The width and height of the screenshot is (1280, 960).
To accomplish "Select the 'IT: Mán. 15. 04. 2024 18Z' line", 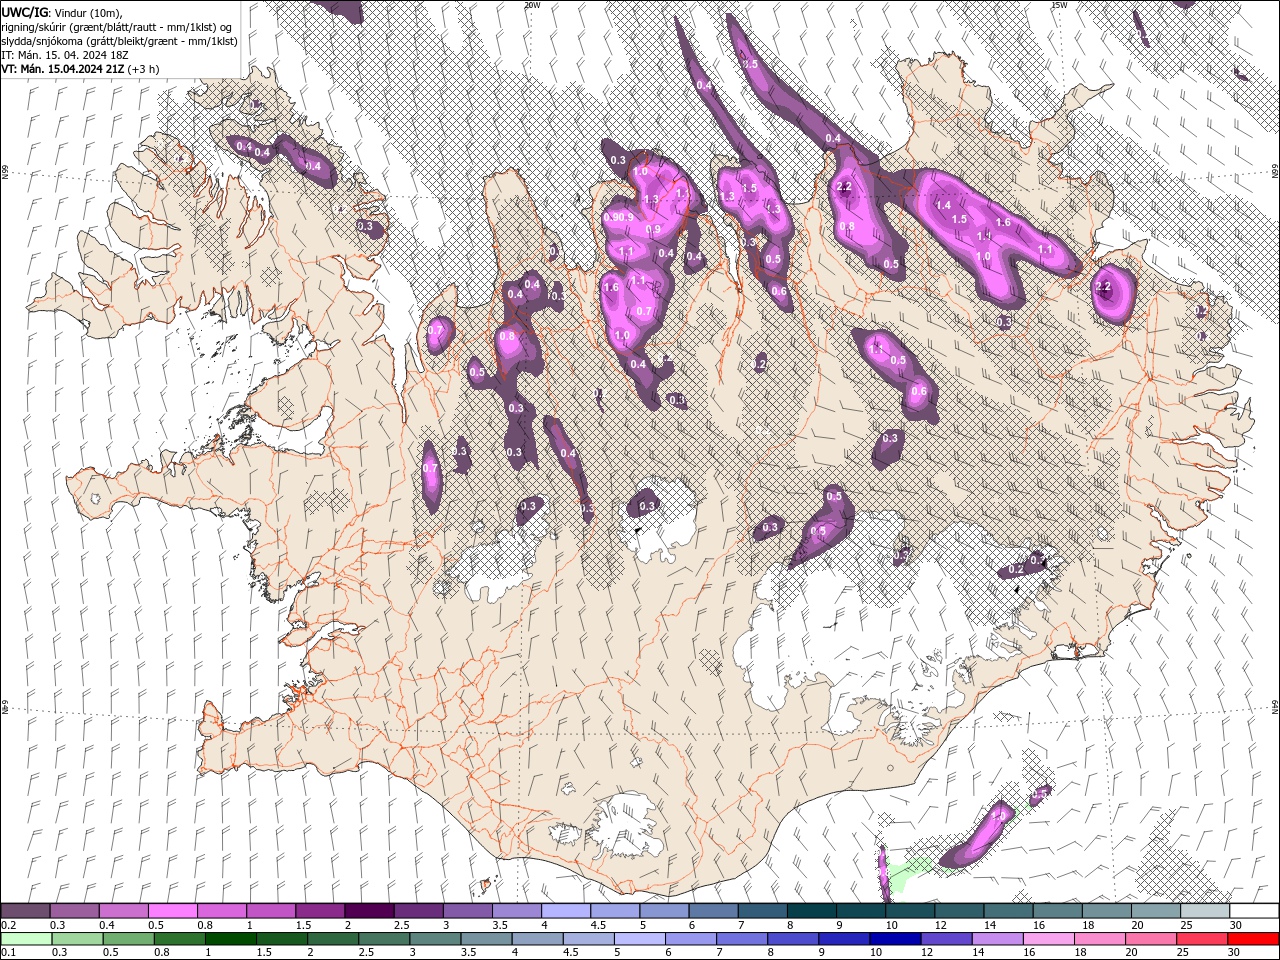I will pos(63,55).
